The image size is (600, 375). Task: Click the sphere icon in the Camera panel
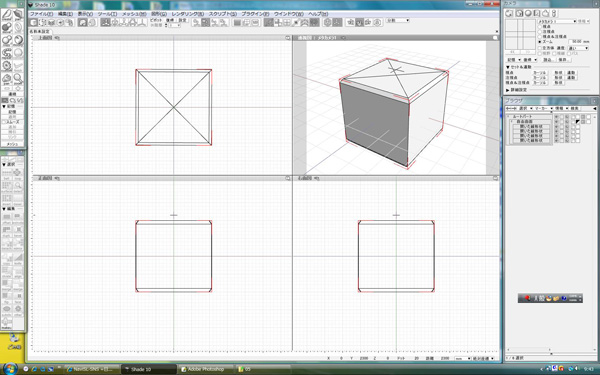point(528,13)
